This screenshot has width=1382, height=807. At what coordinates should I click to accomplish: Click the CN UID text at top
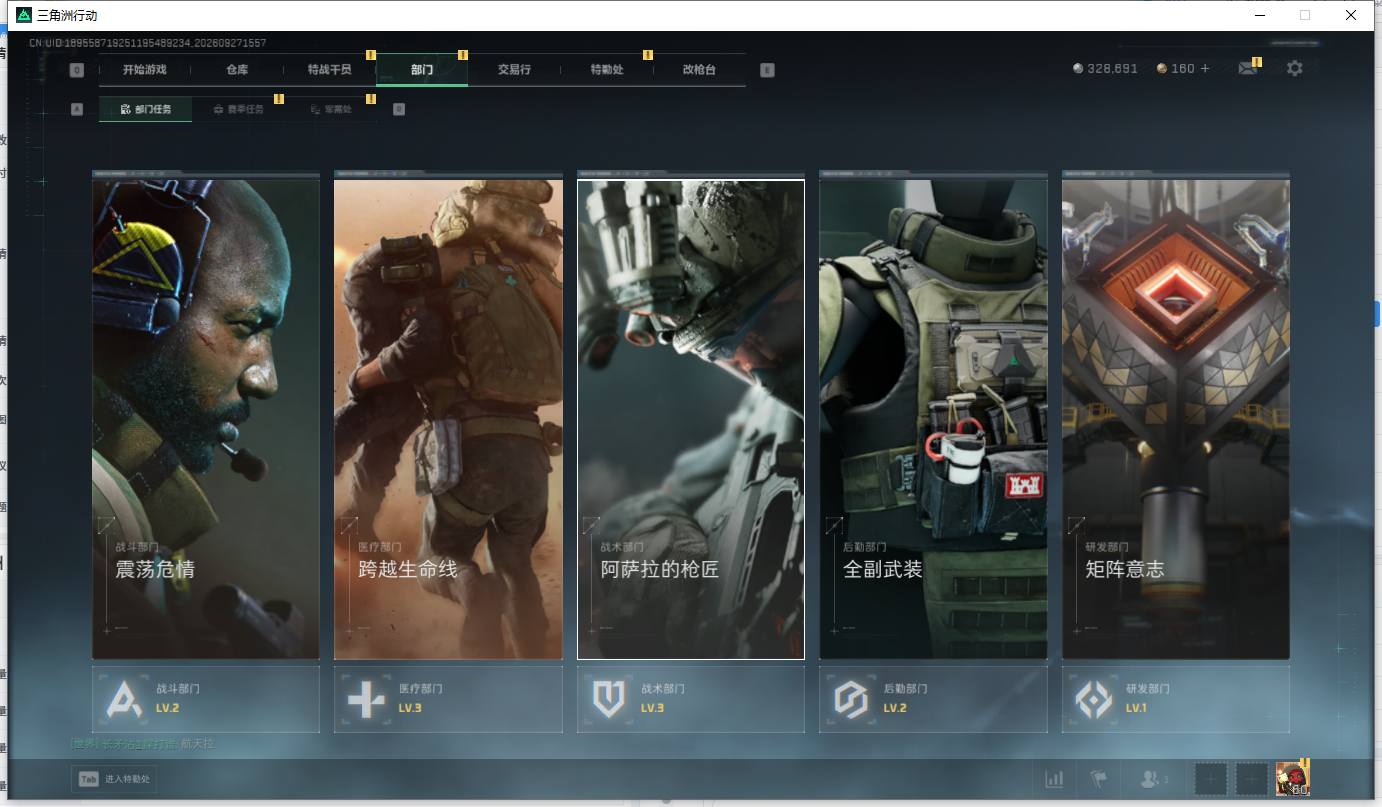[x=147, y=43]
